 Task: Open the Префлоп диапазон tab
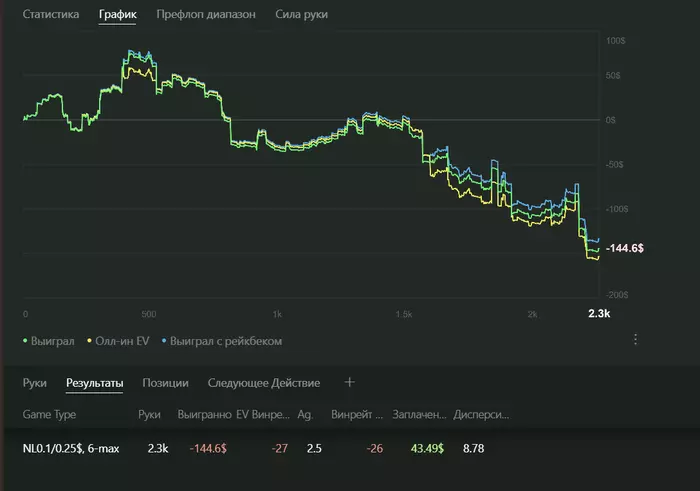pyautogui.click(x=205, y=15)
